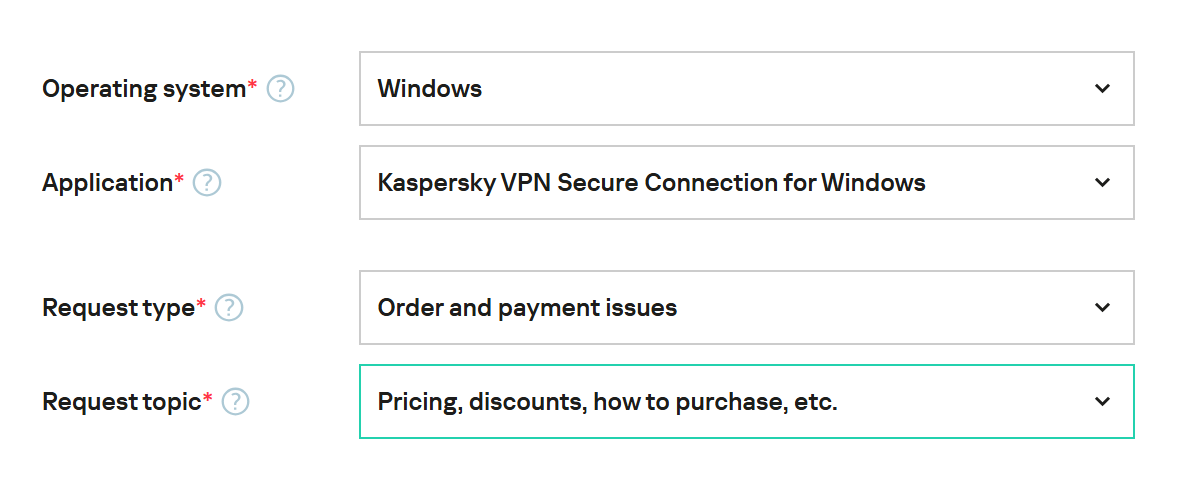This screenshot has width=1178, height=499.
Task: Click the Request type field label
Action: pyautogui.click(x=119, y=308)
